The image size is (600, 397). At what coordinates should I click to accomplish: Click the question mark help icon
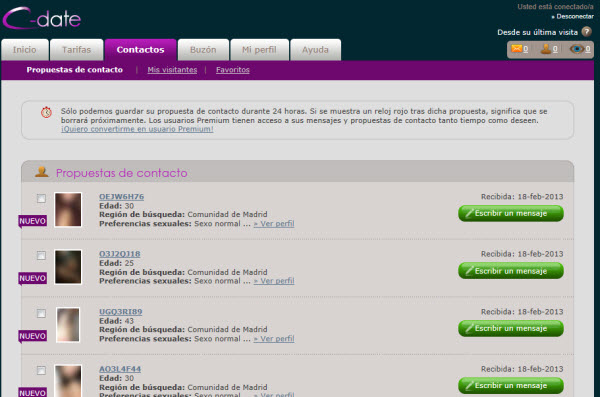[x=586, y=31]
